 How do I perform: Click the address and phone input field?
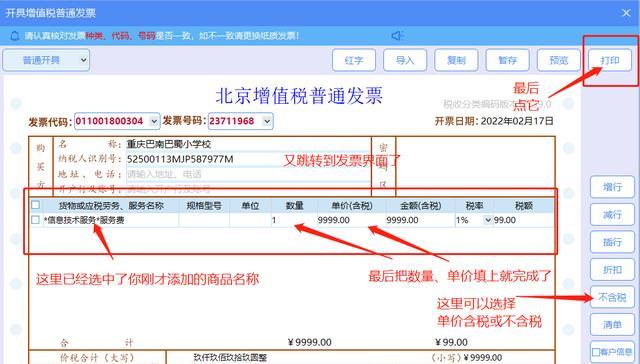click(248, 174)
